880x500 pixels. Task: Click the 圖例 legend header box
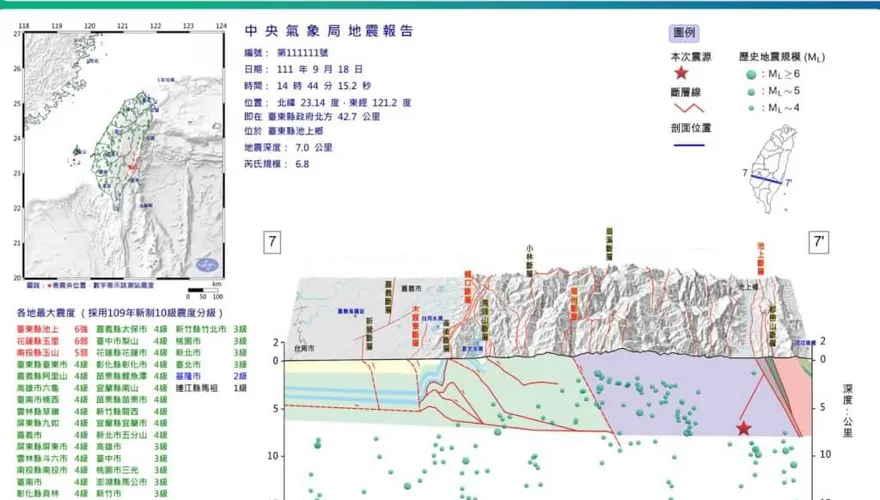[684, 33]
